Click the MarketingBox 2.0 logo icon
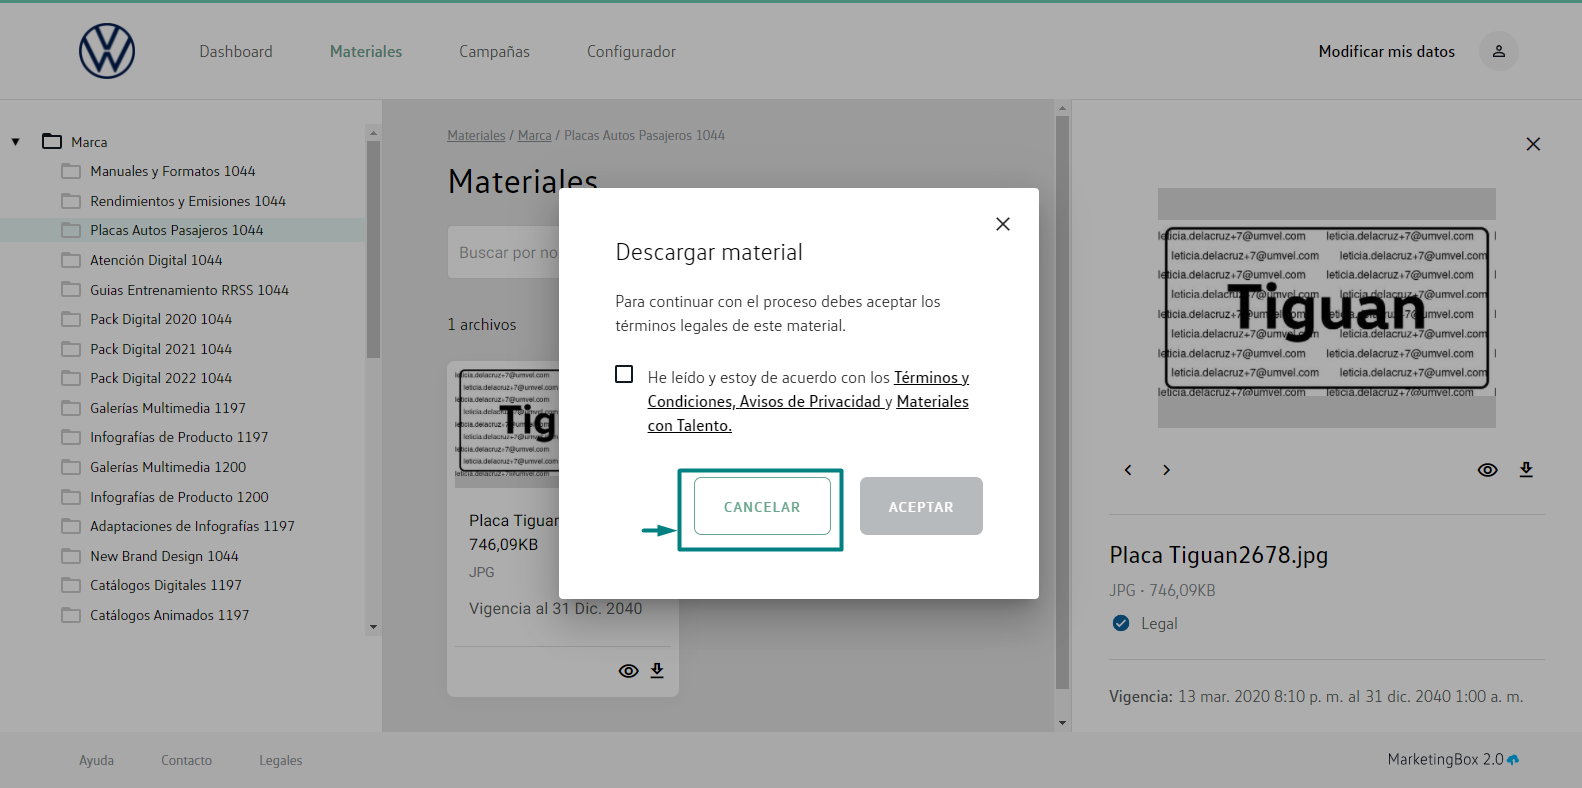This screenshot has height=788, width=1582. [1513, 760]
